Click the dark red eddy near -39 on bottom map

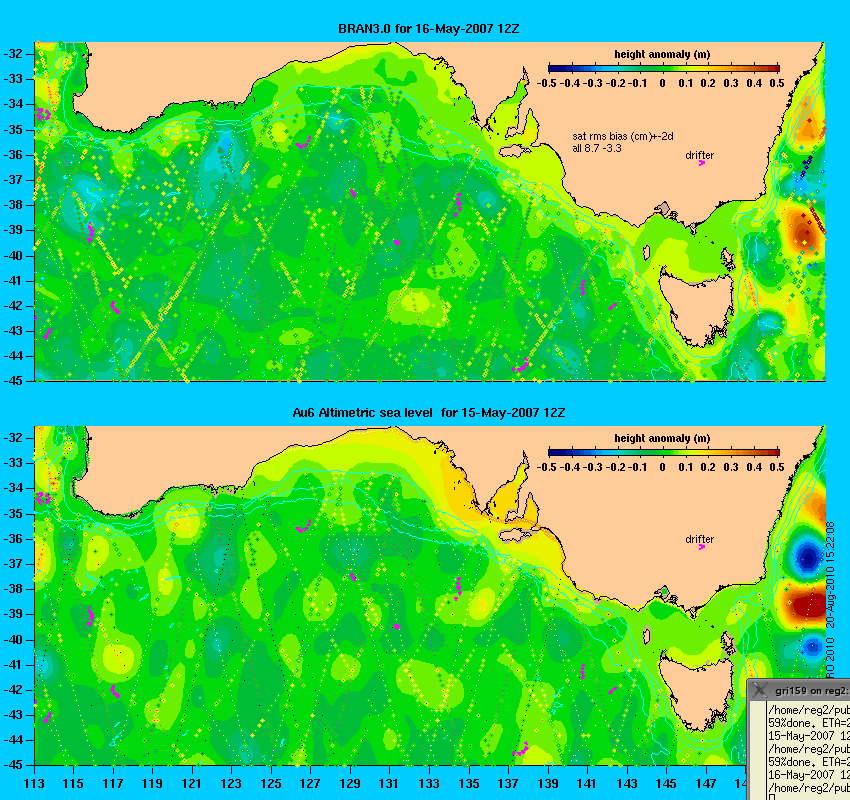click(x=807, y=604)
